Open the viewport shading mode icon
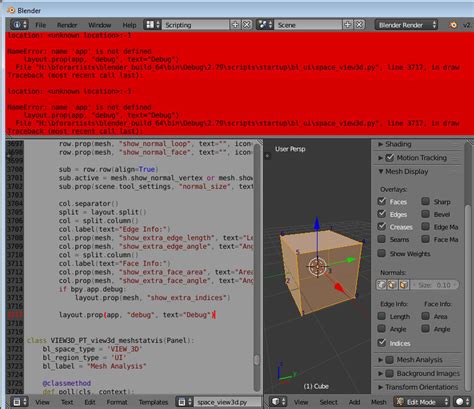The image size is (474, 409). [462, 402]
